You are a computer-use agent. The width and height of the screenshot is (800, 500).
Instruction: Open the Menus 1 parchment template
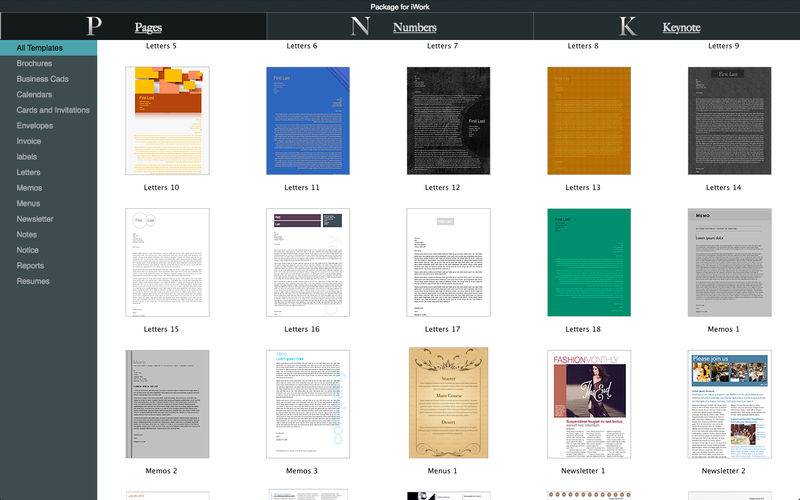[448, 403]
